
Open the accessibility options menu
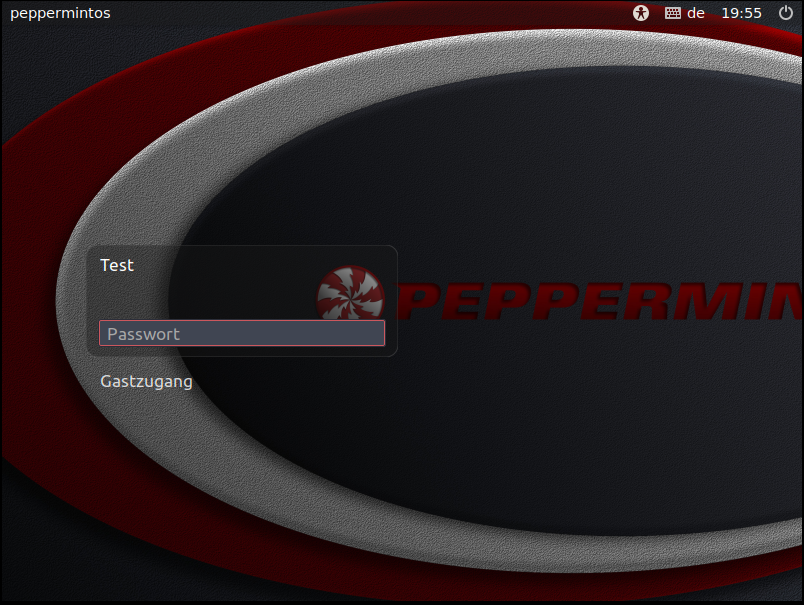pos(641,13)
